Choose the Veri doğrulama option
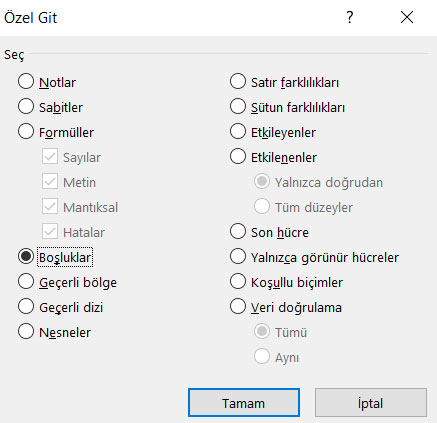 point(238,307)
